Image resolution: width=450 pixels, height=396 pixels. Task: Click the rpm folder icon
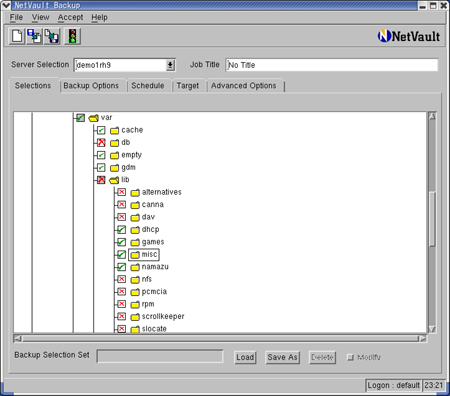tap(135, 304)
